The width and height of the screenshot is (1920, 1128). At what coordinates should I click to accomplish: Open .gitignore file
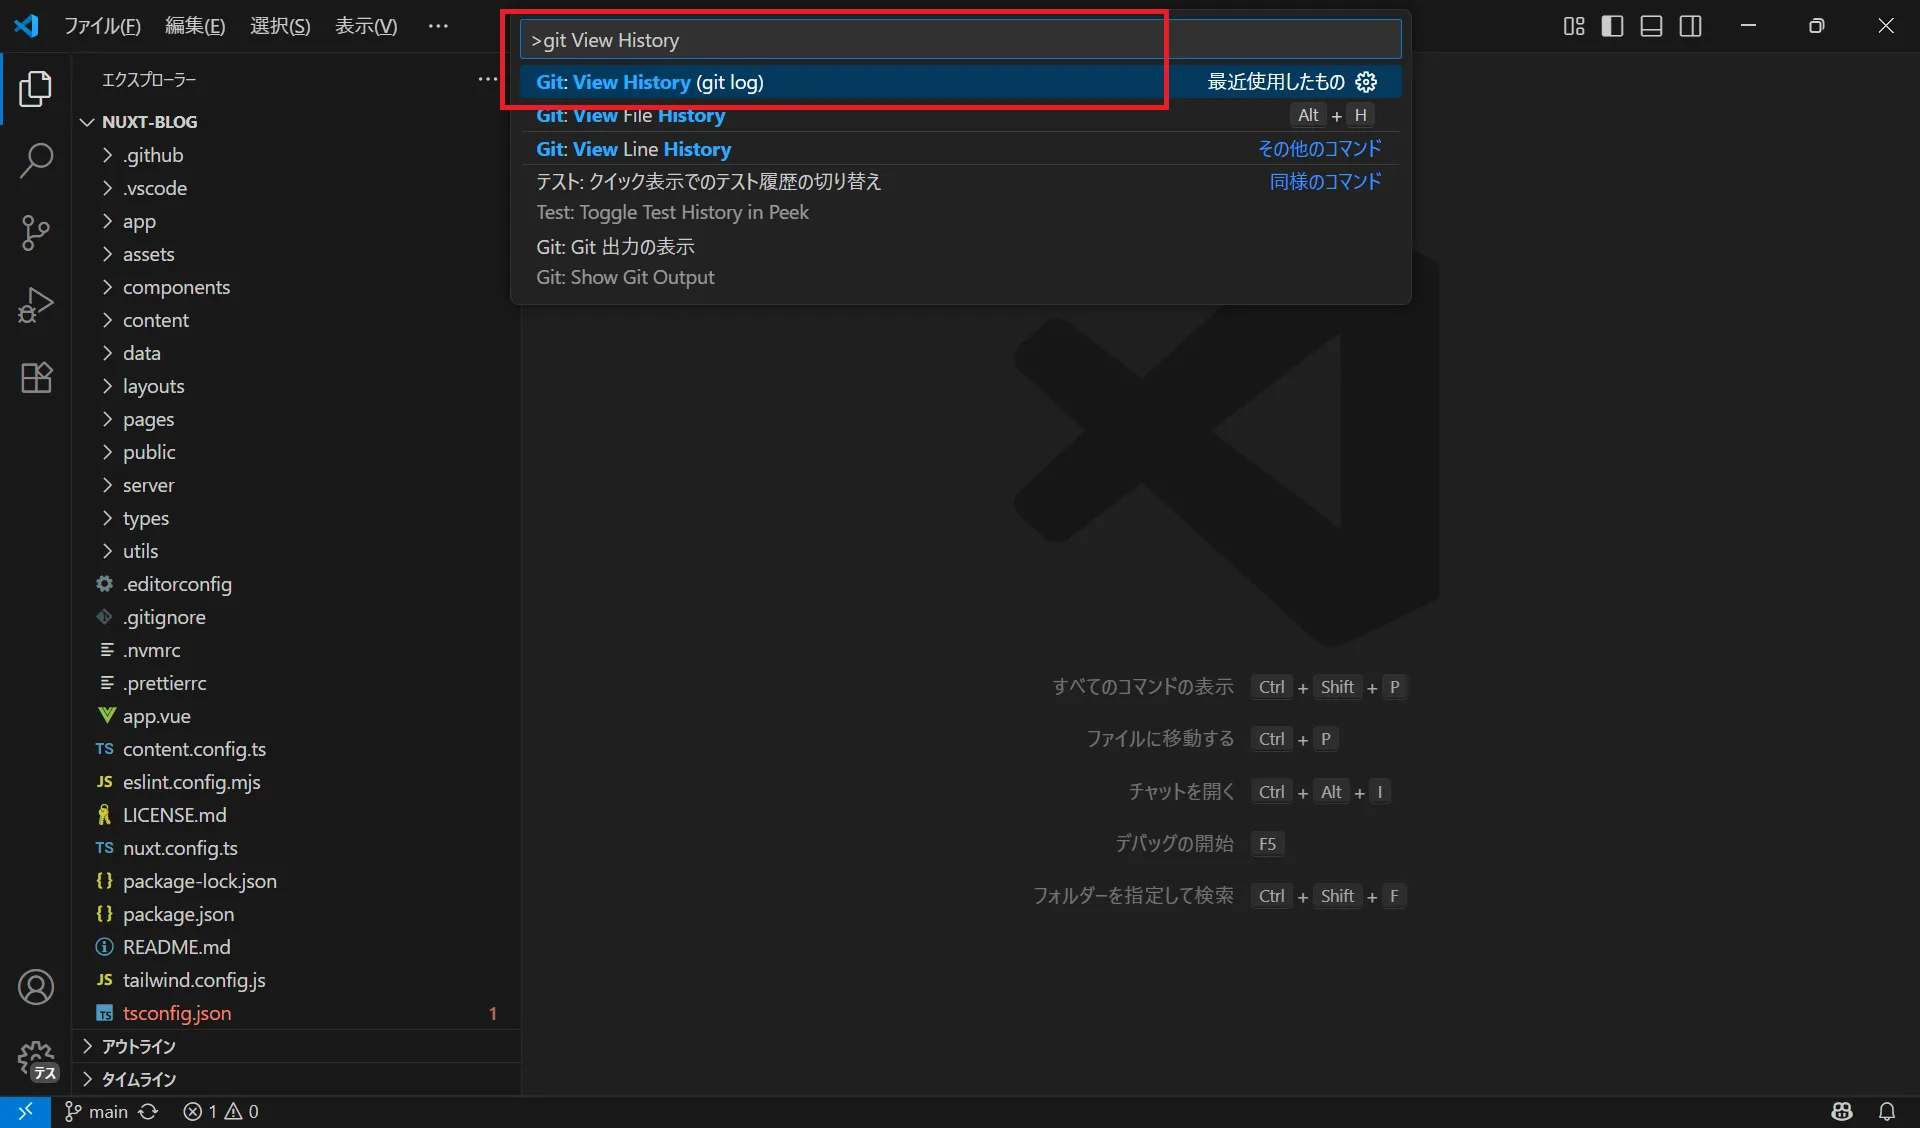coord(296,617)
